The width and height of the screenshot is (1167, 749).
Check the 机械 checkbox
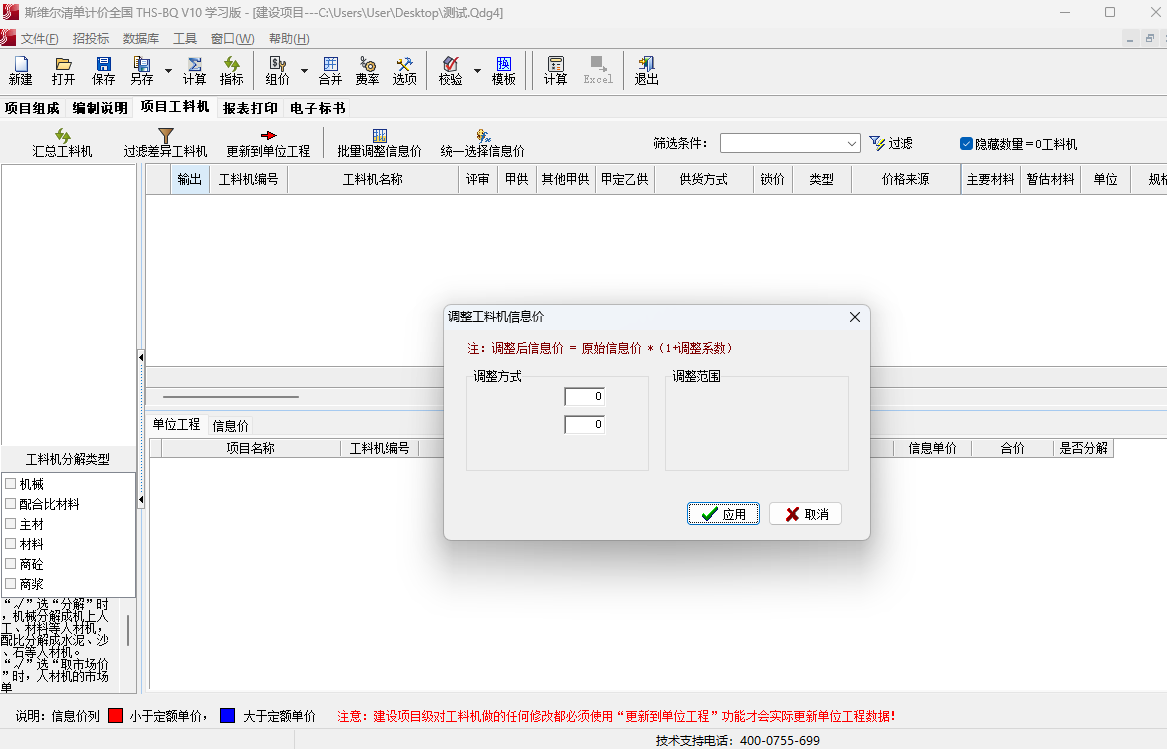(10, 484)
